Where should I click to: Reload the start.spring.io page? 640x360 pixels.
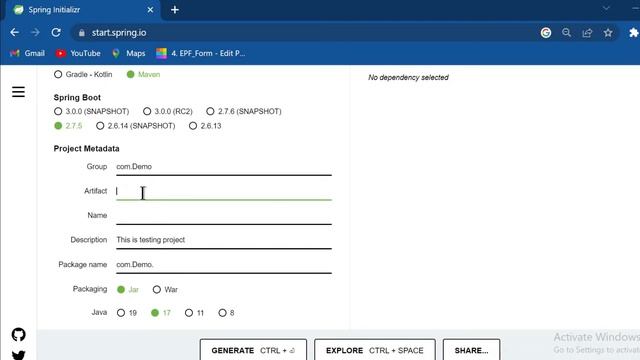56,33
